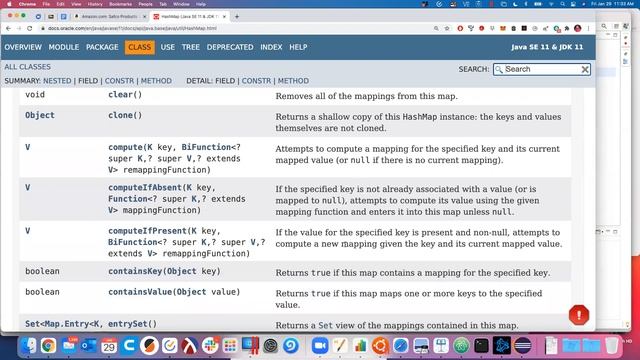Viewport: 640px width, 360px height.
Task: Jump to DETAIL METHOD link
Action: 293,81
